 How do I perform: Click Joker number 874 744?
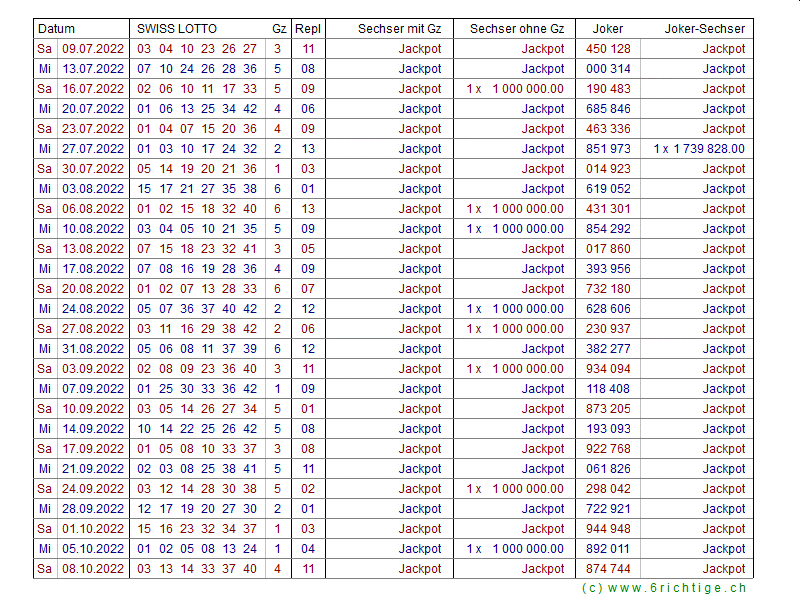pos(608,569)
